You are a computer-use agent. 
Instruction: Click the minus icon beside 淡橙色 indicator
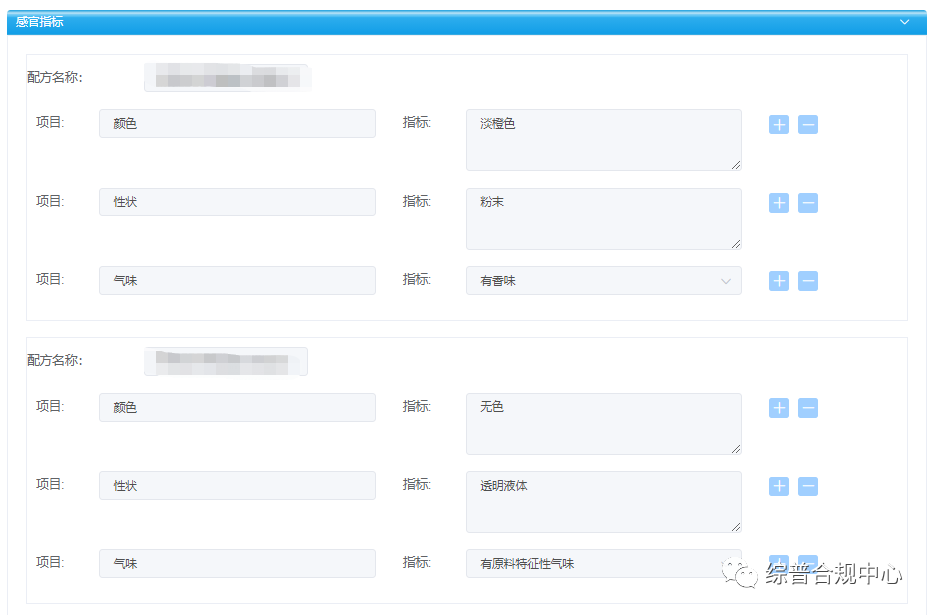pyautogui.click(x=808, y=125)
